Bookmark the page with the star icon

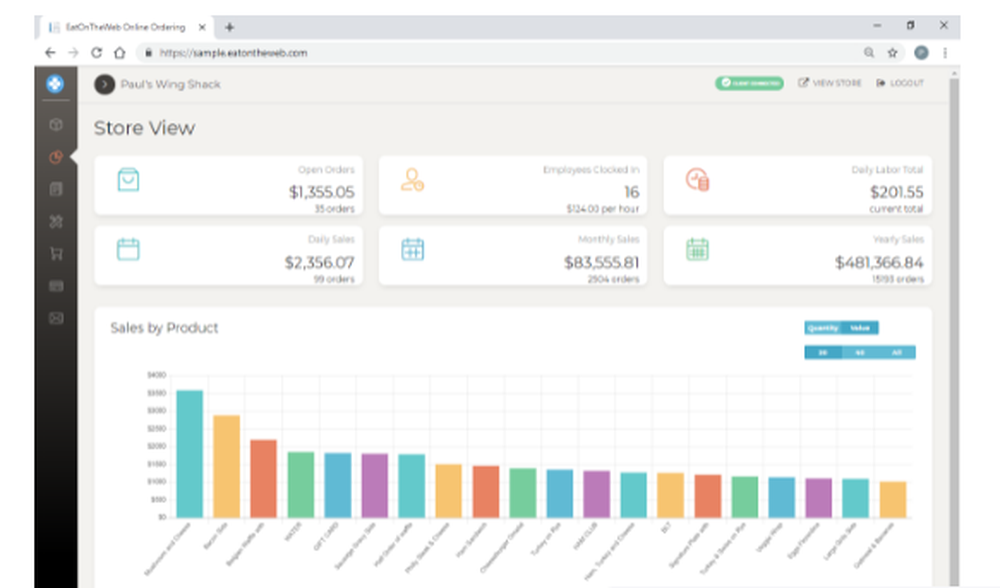892,53
